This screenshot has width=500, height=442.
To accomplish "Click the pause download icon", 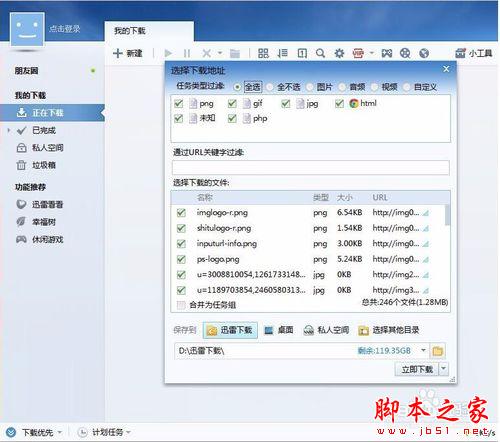I will tap(187, 53).
